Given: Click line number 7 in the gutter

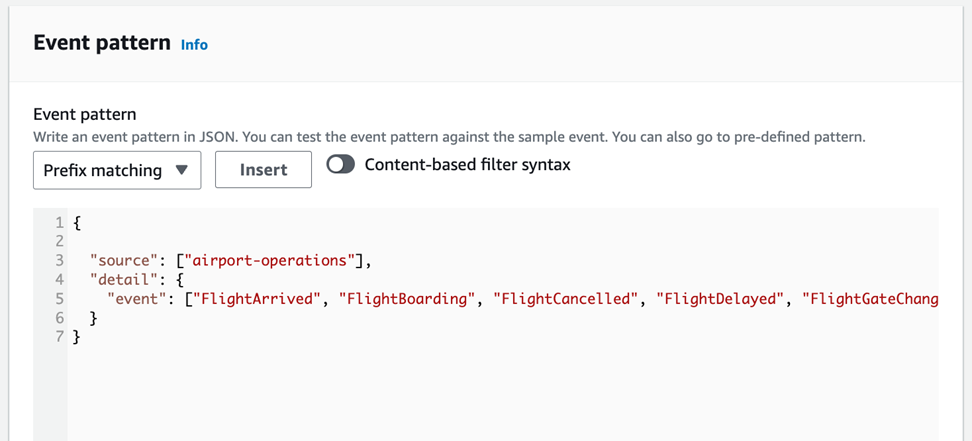Looking at the screenshot, I should coord(60,337).
